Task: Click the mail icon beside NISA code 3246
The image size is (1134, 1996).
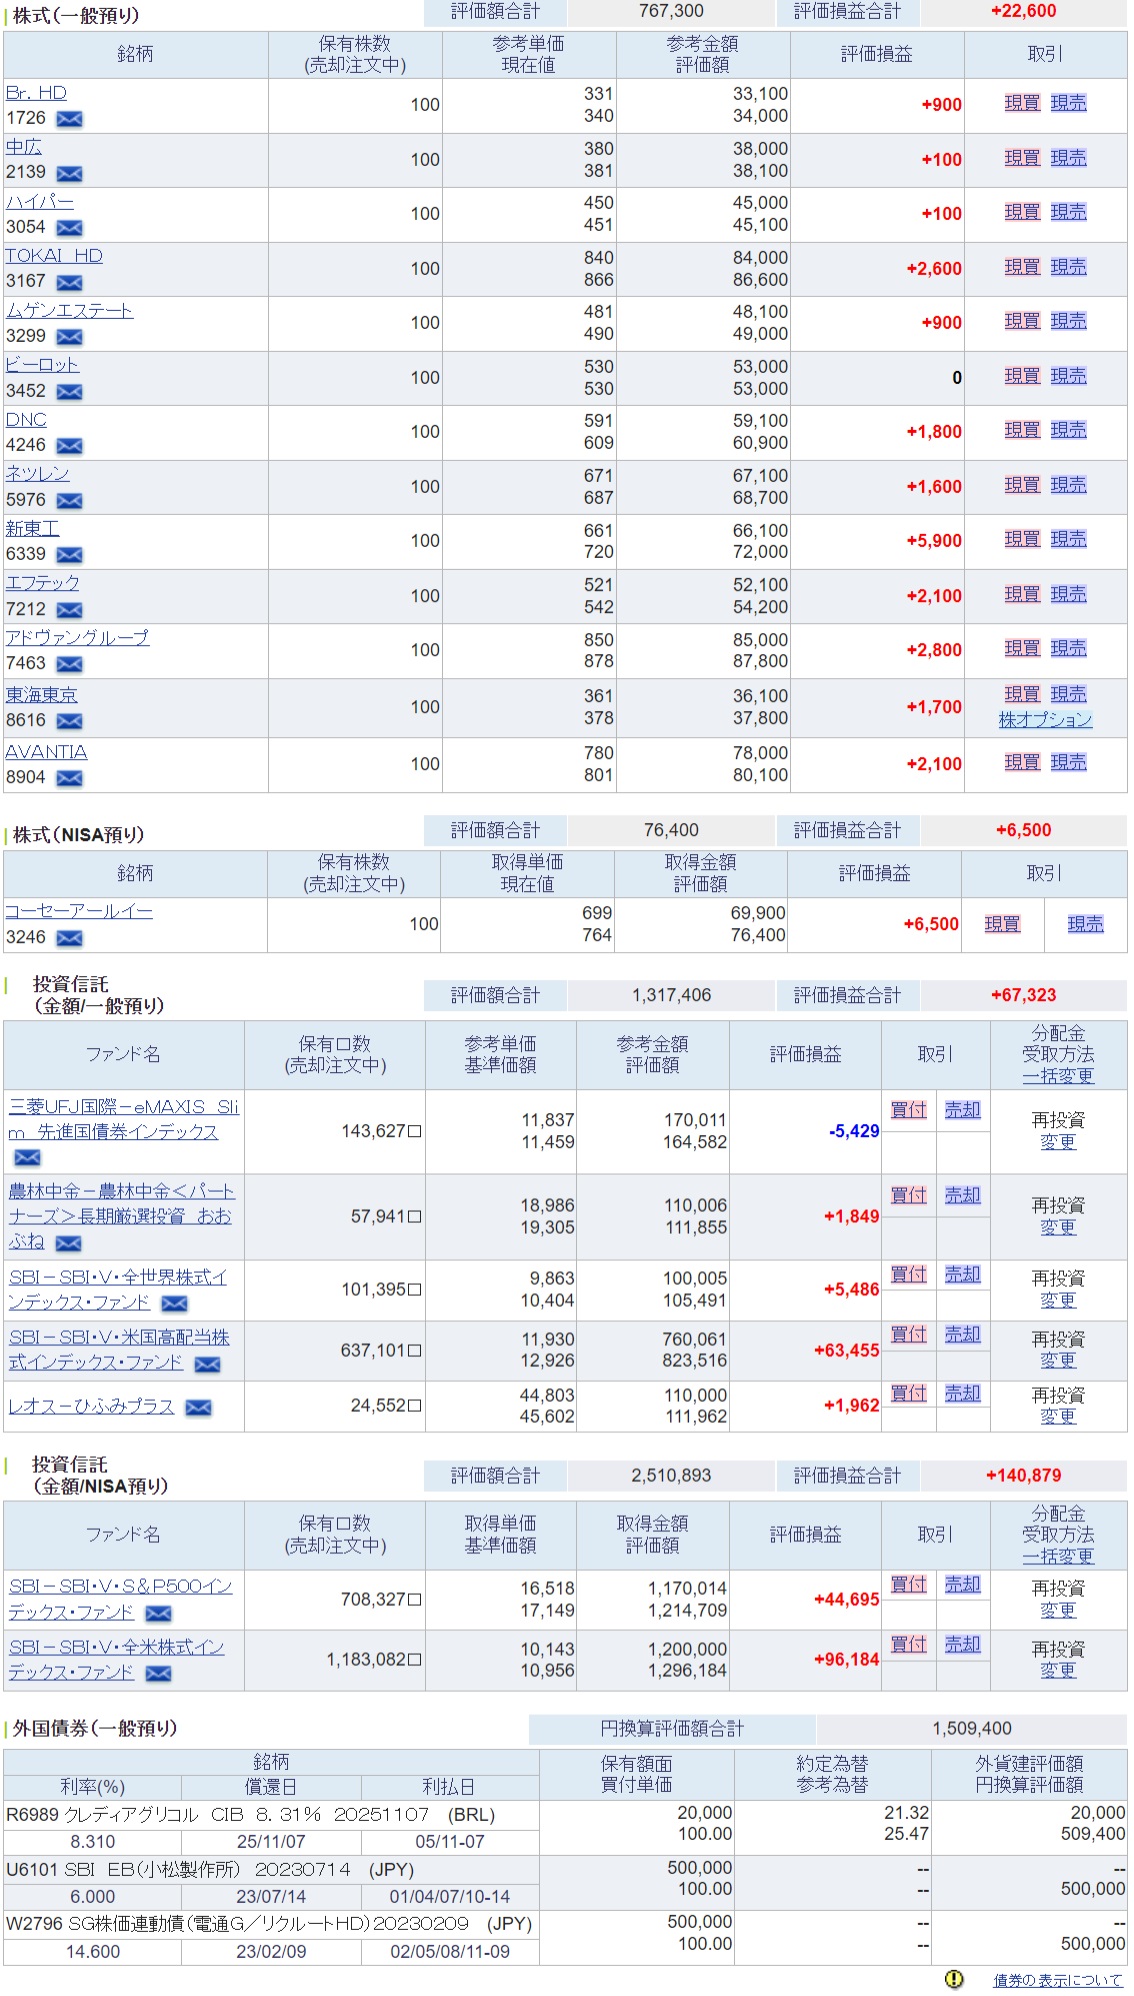Action: pos(69,938)
